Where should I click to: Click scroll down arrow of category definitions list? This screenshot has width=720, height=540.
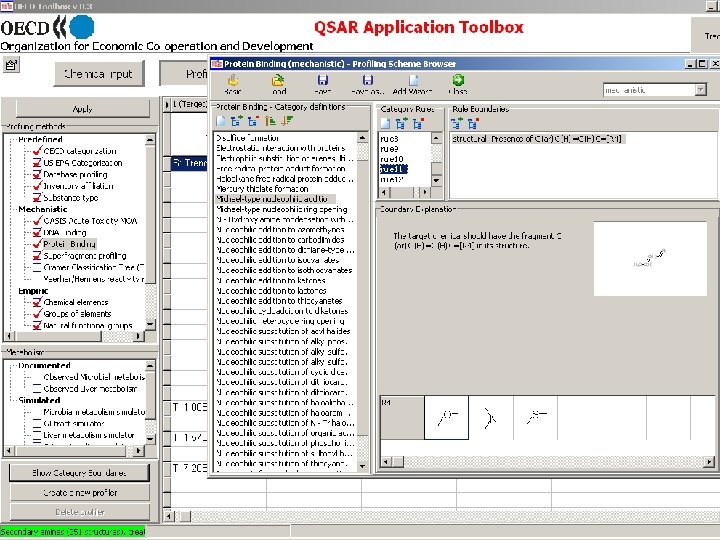[x=363, y=466]
